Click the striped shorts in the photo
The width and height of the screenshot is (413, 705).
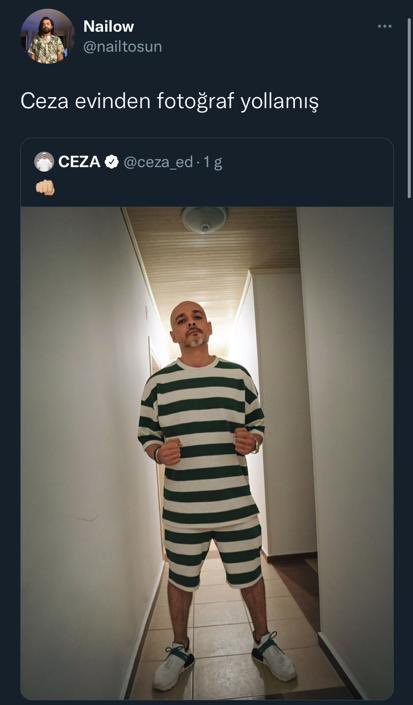(212, 553)
